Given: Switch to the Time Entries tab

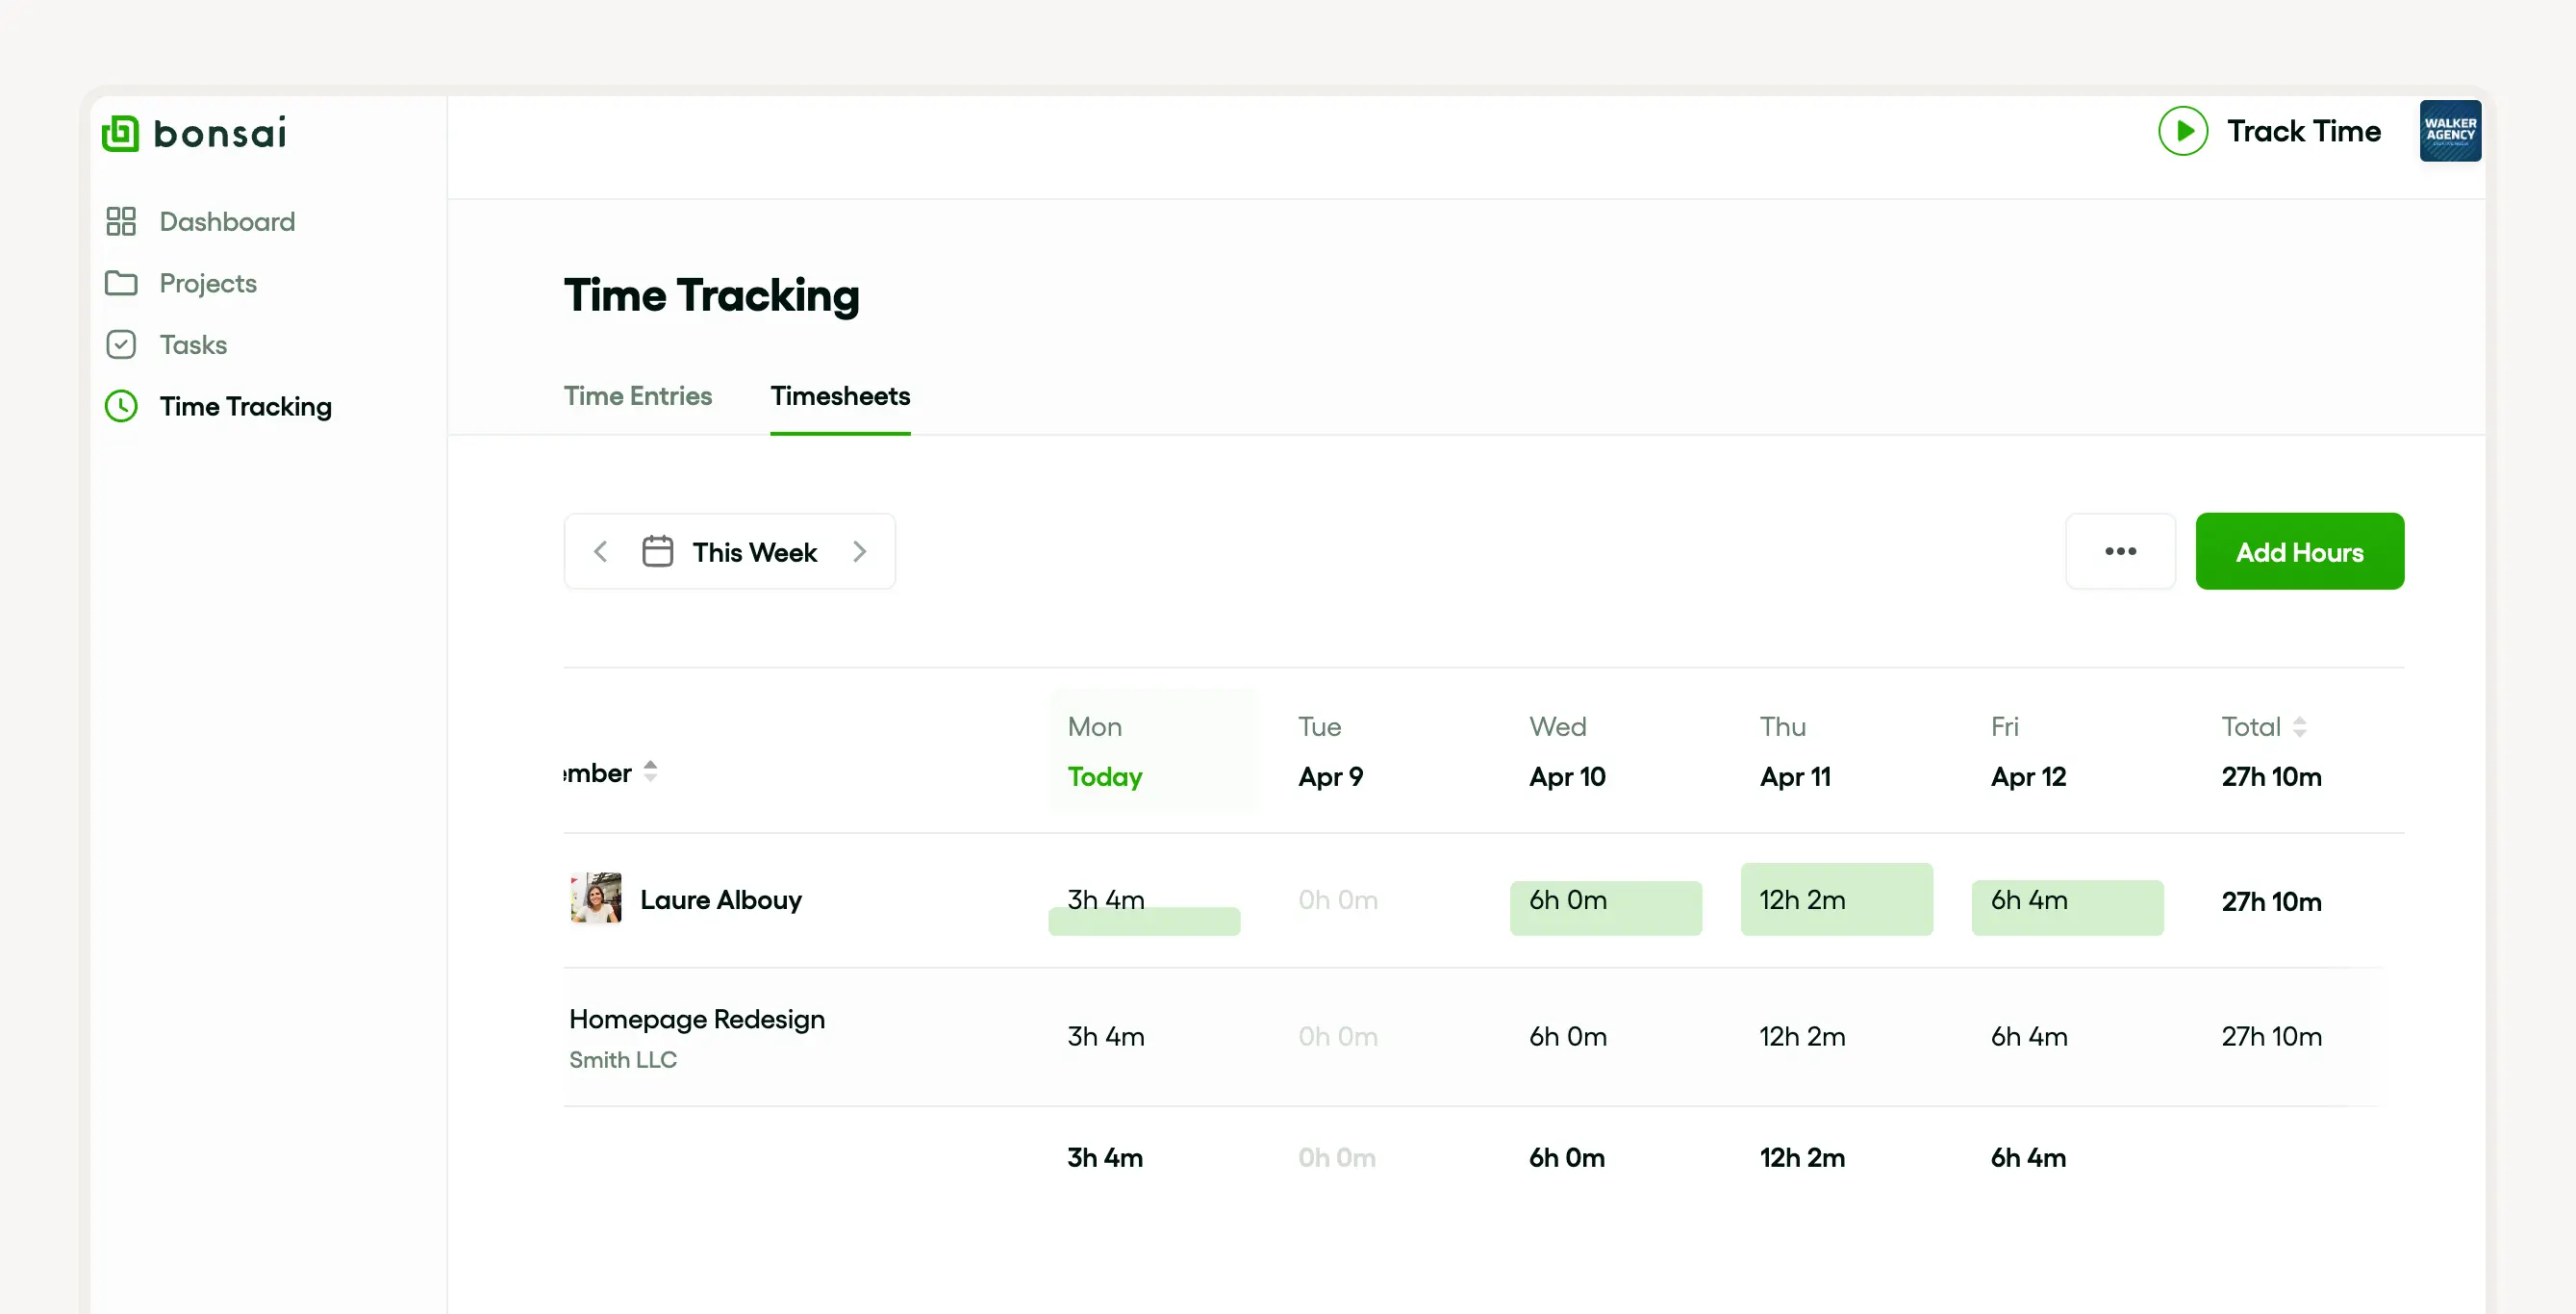Looking at the screenshot, I should pyautogui.click(x=638, y=396).
